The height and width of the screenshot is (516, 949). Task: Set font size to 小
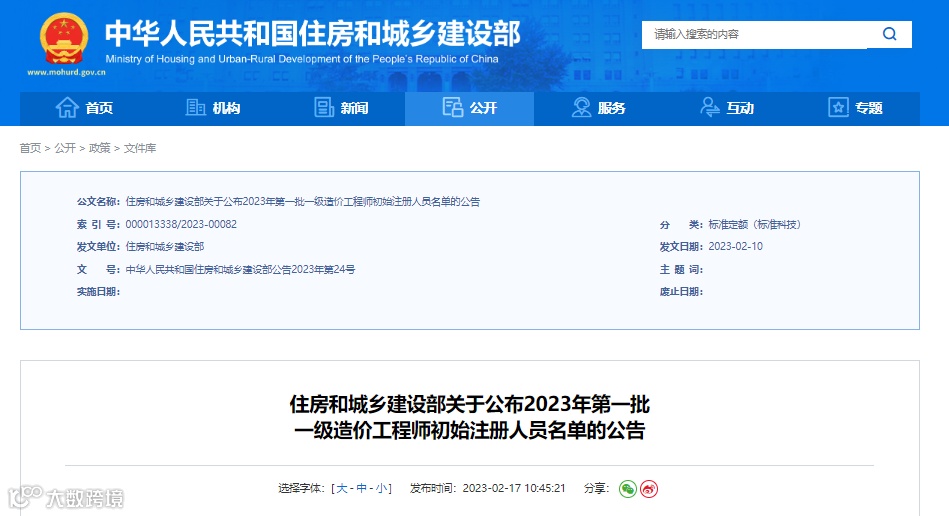point(381,488)
